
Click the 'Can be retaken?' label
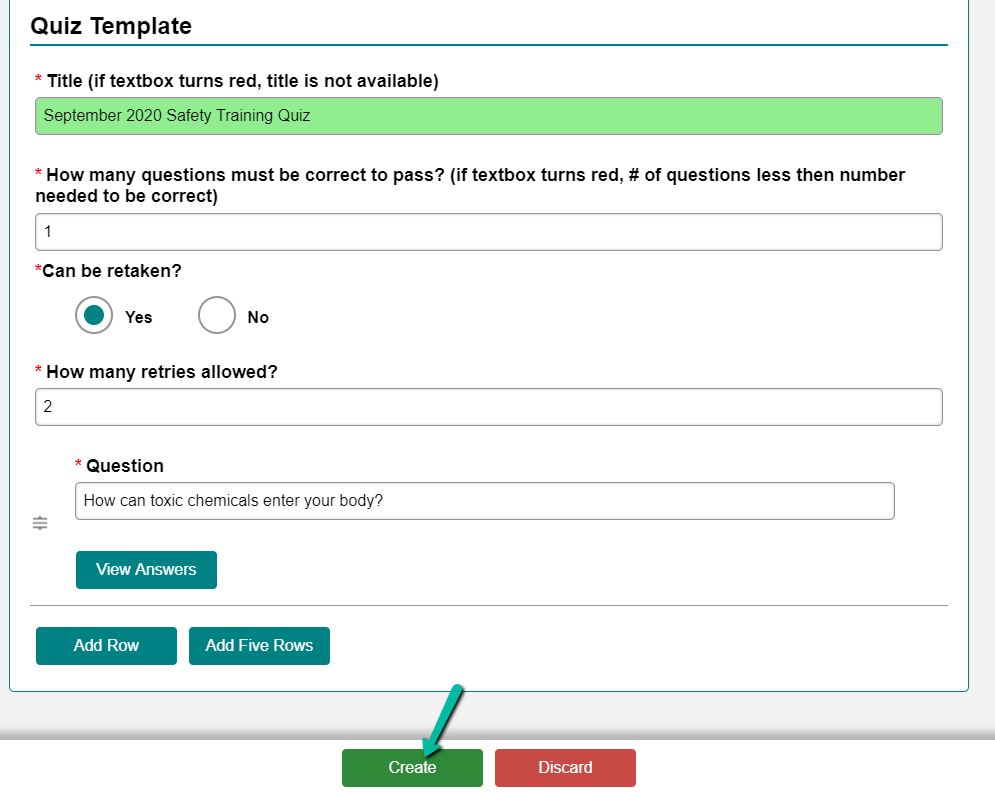pyautogui.click(x=108, y=271)
